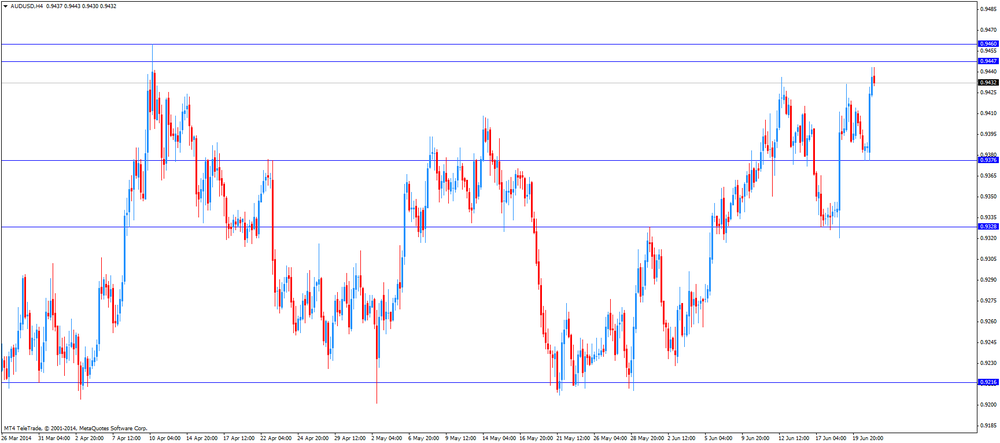Click the 19 Jun 20:00 time label
The image size is (1000, 443).
point(867,439)
